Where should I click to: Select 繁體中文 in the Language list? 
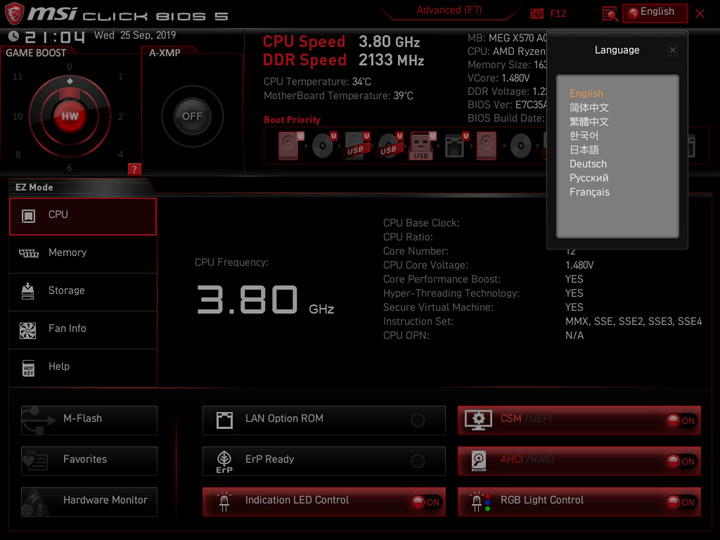589,122
